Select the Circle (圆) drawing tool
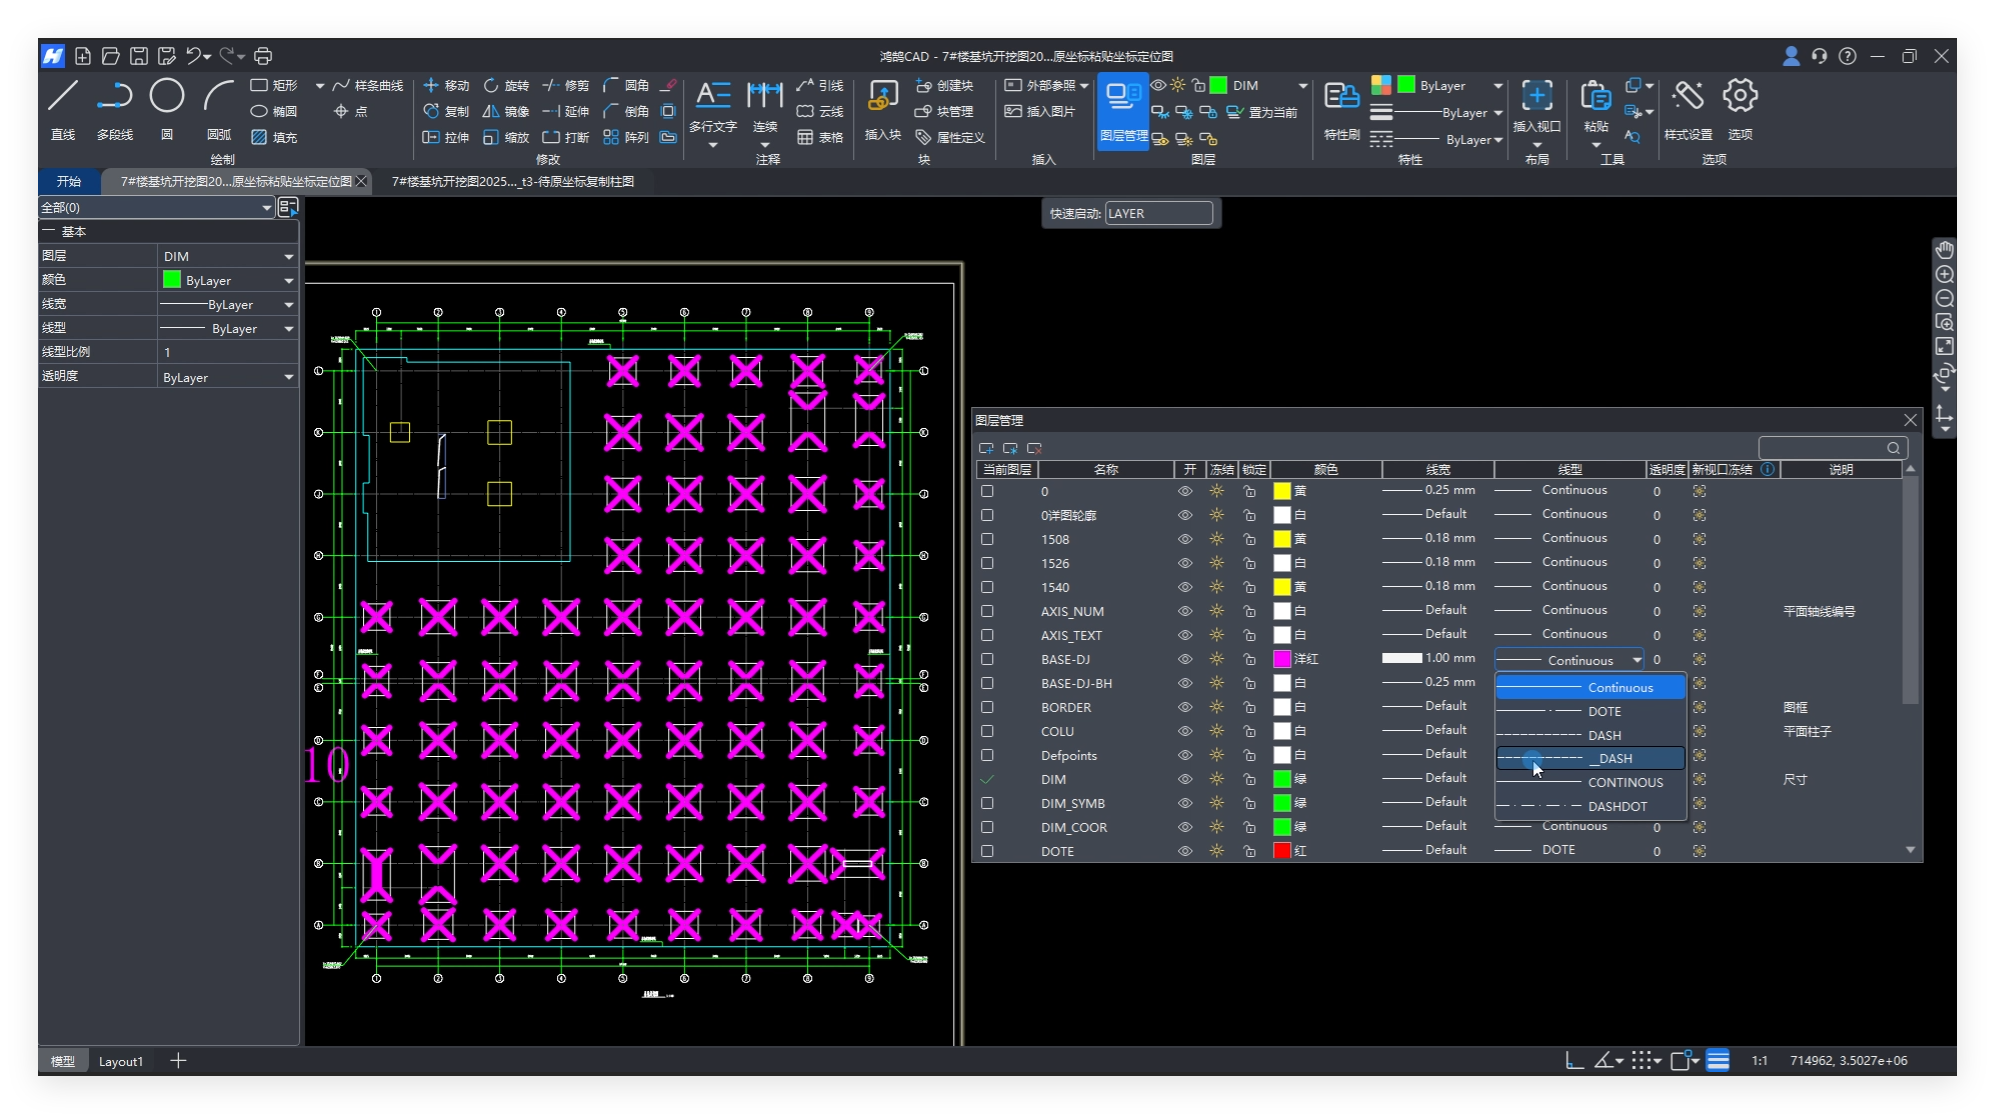Image resolution: width=1995 pixels, height=1114 pixels. 166,97
